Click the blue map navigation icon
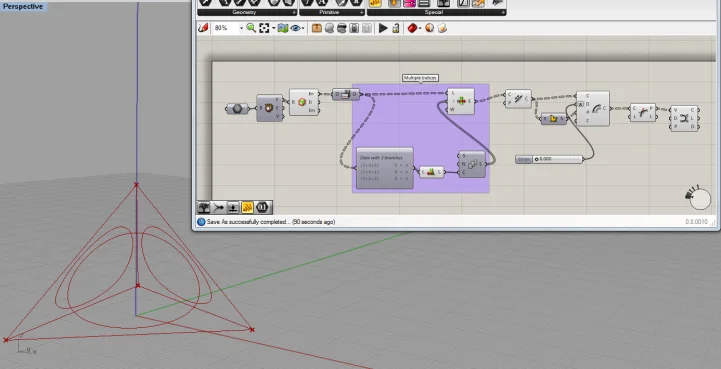Image resolution: width=721 pixels, height=369 pixels. point(283,29)
